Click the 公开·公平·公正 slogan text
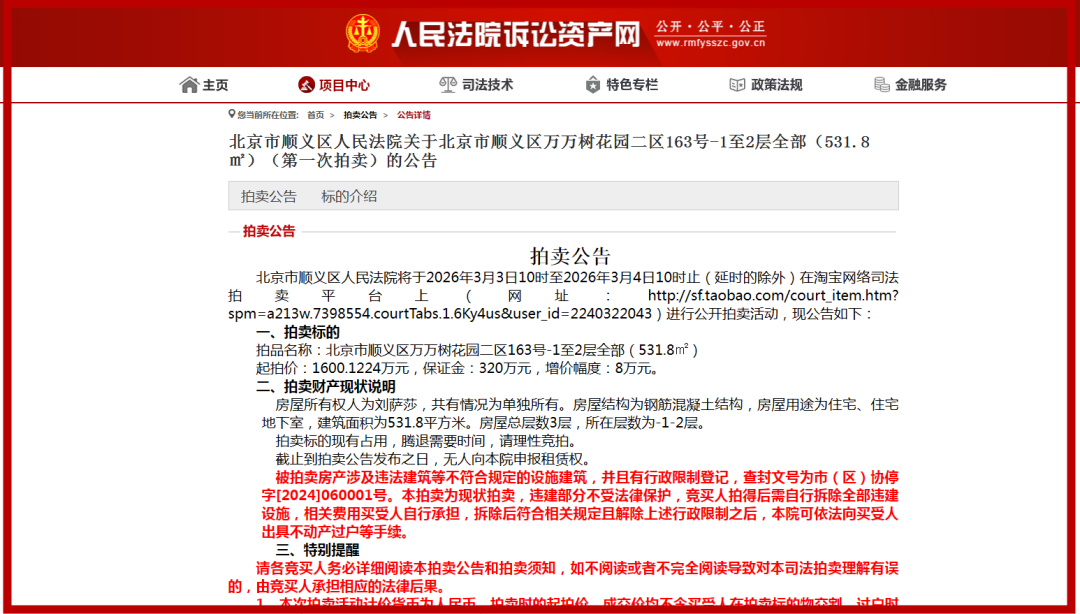 (x=710, y=24)
